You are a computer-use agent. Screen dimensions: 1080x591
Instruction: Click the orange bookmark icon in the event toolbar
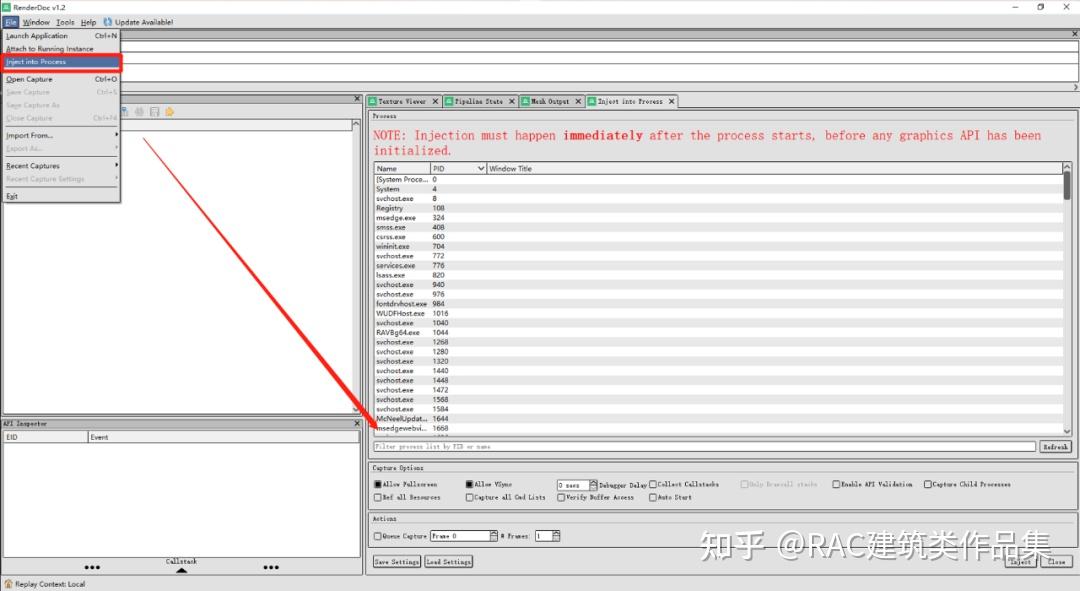[169, 112]
